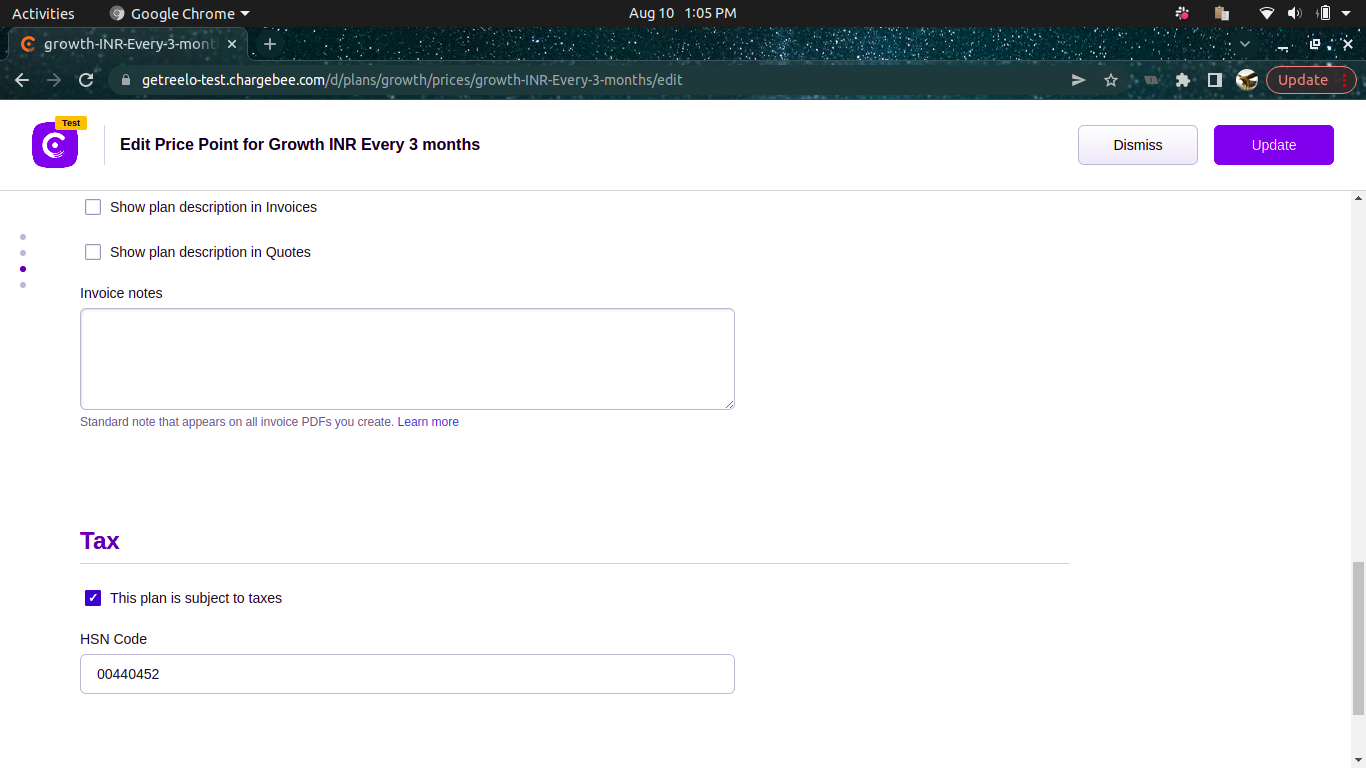Open the Activities menu
This screenshot has height=768, width=1366.
pyautogui.click(x=43, y=13)
